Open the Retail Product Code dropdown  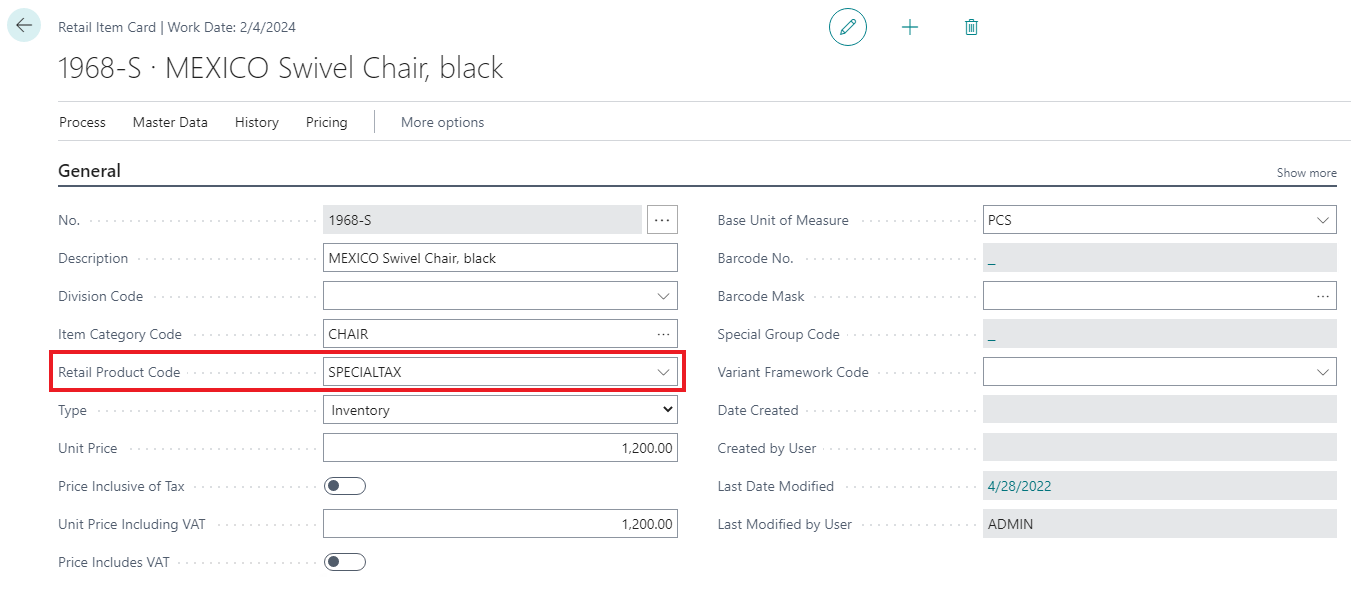(x=663, y=372)
